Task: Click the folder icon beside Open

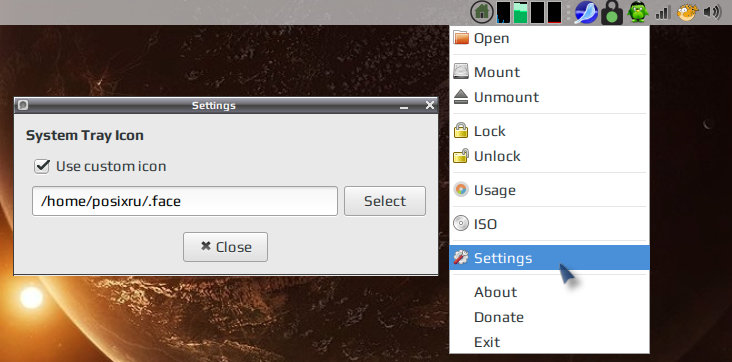Action: coord(461,38)
